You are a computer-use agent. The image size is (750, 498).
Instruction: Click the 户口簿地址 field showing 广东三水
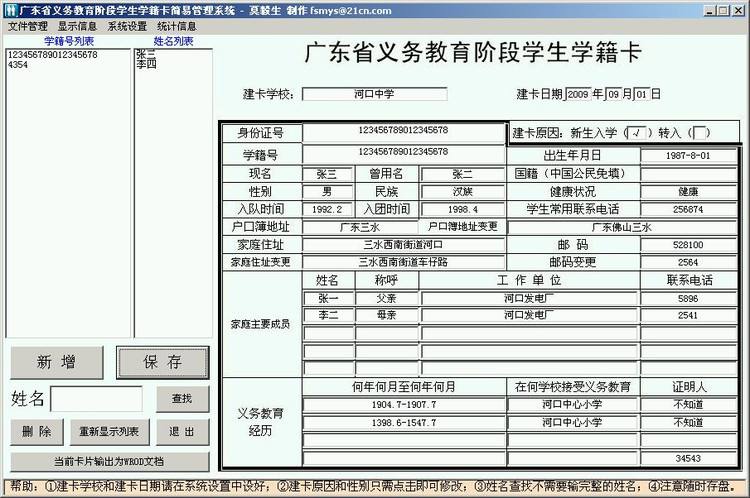click(x=361, y=227)
